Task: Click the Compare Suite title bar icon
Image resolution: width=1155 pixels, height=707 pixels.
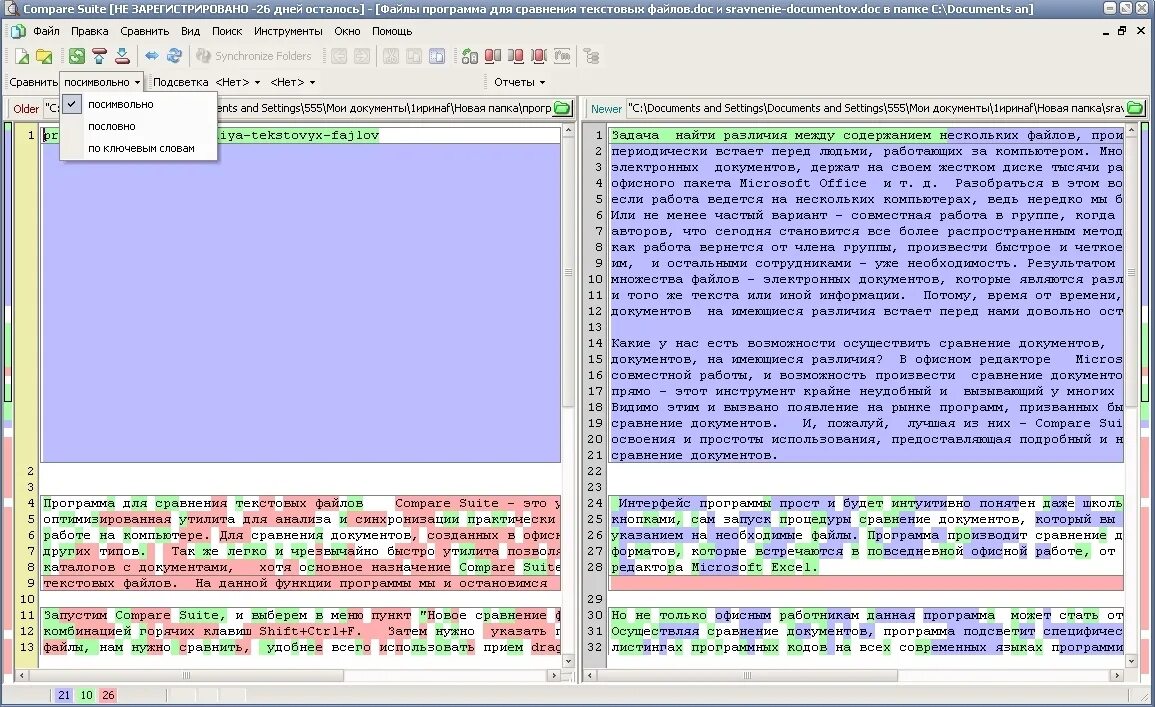Action: point(11,9)
